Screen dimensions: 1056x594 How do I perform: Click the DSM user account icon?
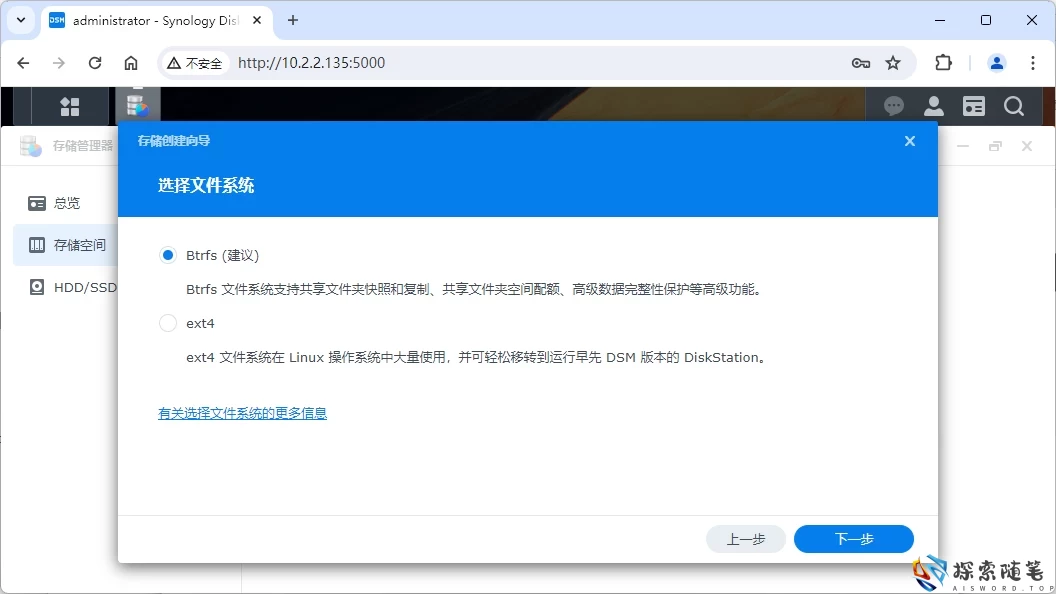(933, 105)
